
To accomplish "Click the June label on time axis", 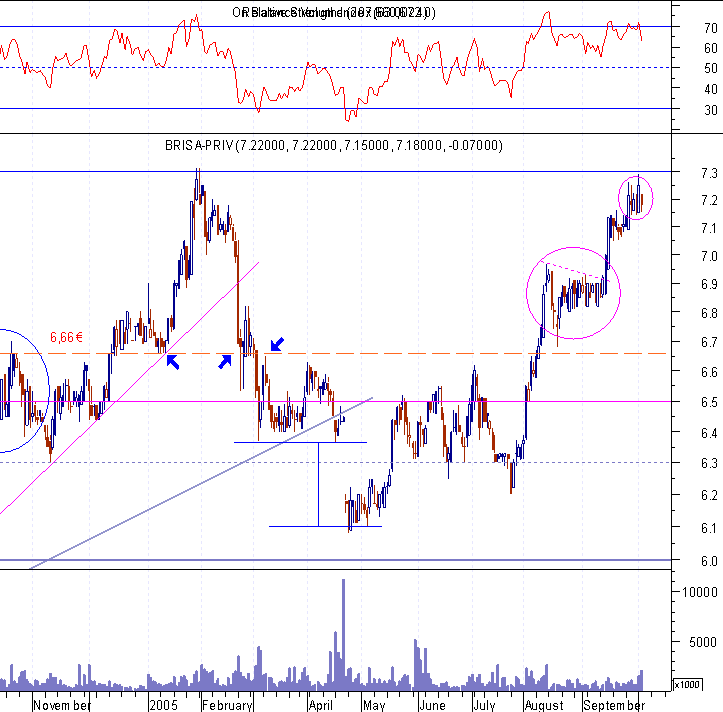I will pyautogui.click(x=433, y=706).
